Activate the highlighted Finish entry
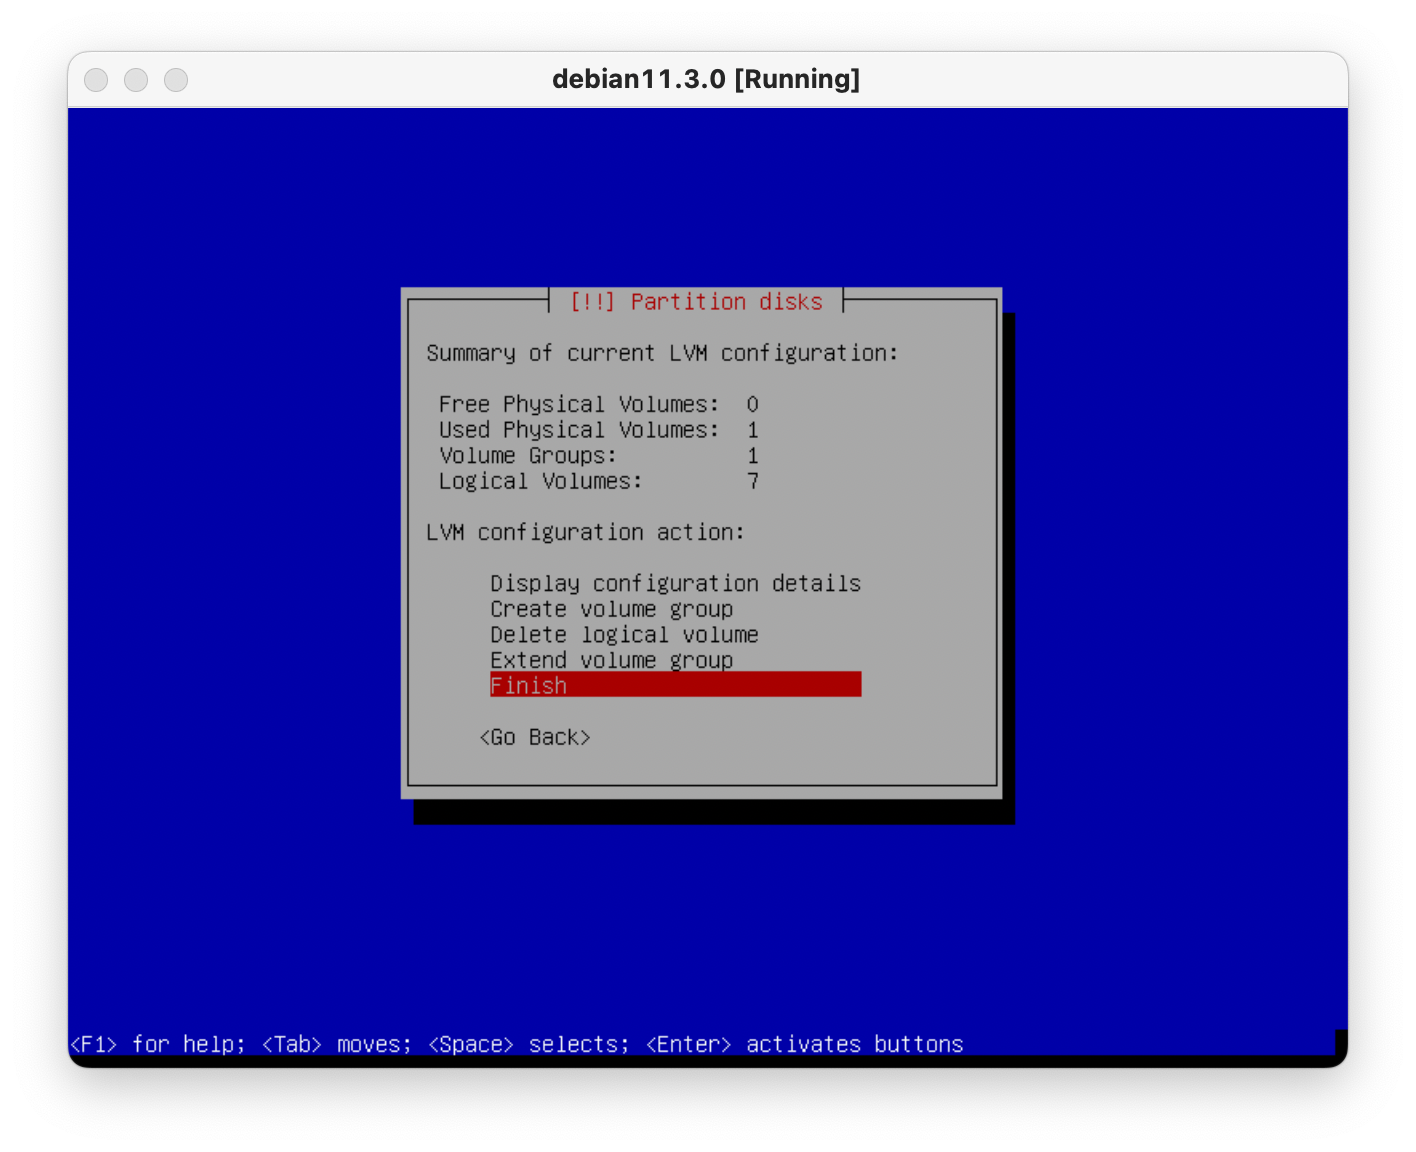Image resolution: width=1416 pixels, height=1152 pixels. [x=675, y=685]
